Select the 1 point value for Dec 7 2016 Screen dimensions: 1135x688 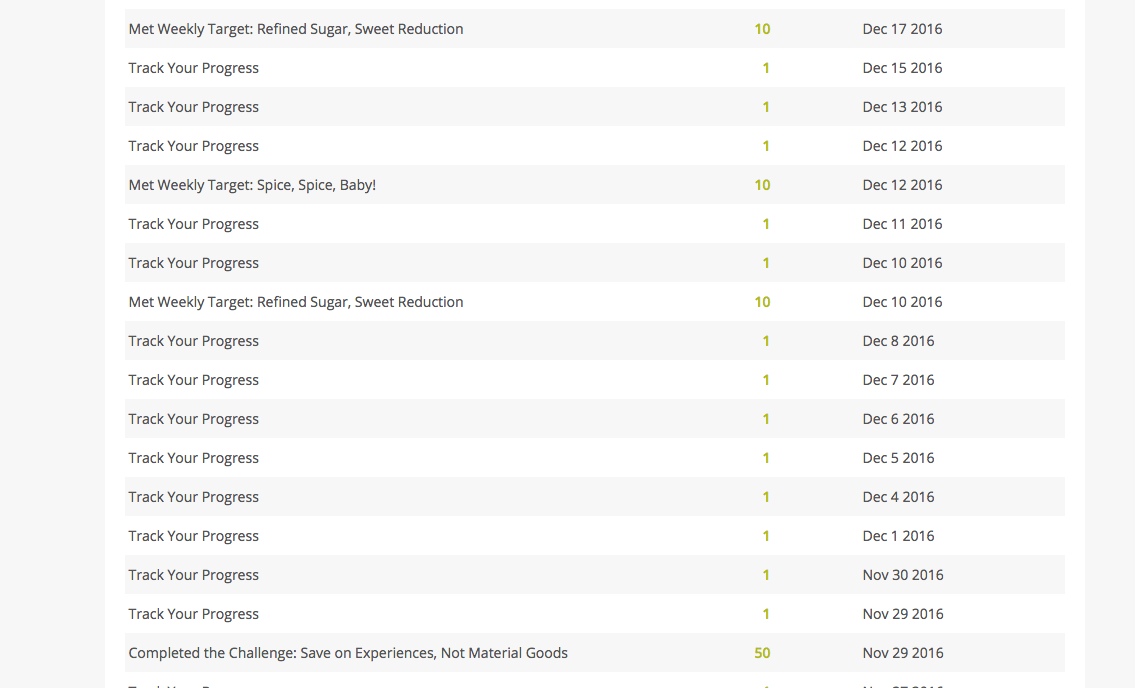pyautogui.click(x=766, y=380)
